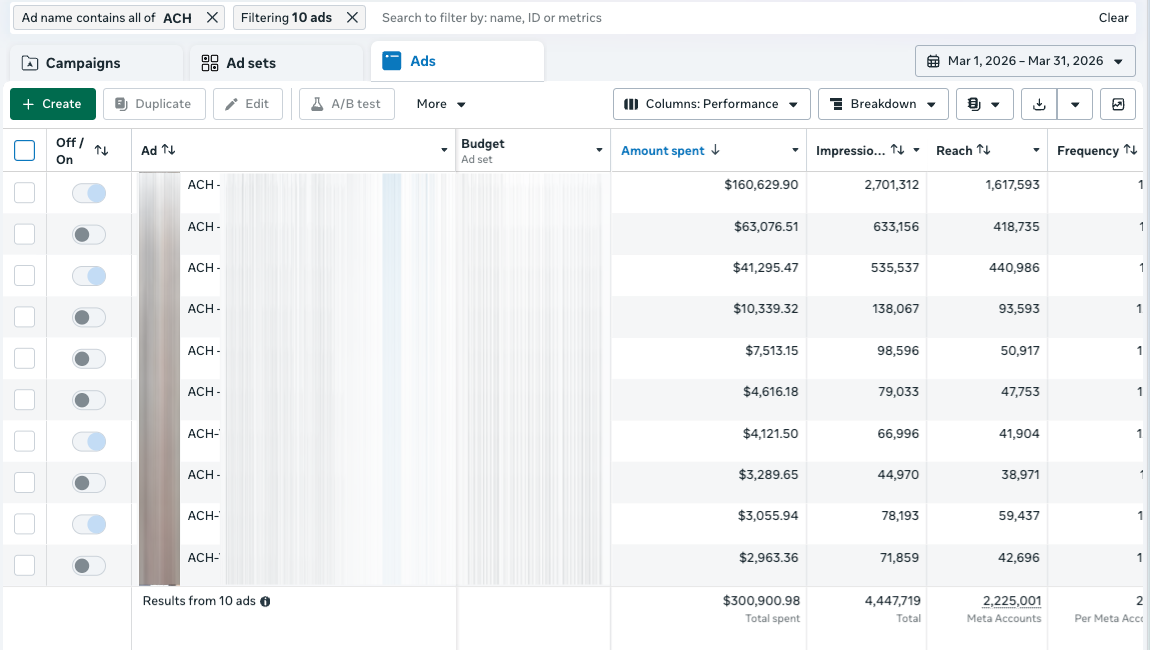Click the Ad sets tab grid icon

[210, 63]
